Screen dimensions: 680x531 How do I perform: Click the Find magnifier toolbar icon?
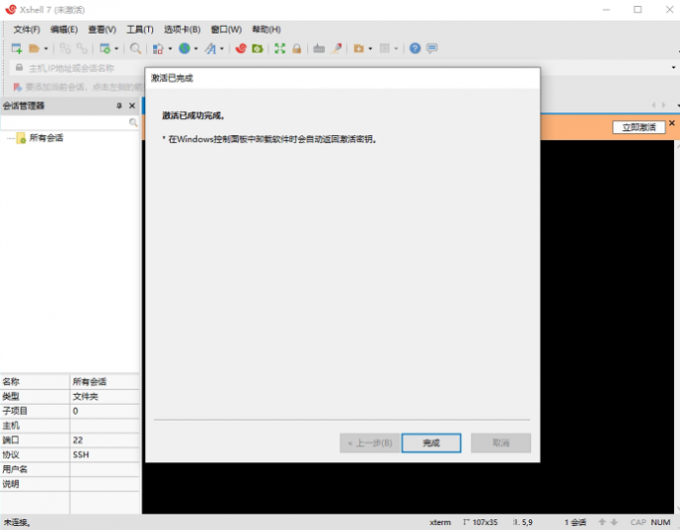(x=135, y=48)
